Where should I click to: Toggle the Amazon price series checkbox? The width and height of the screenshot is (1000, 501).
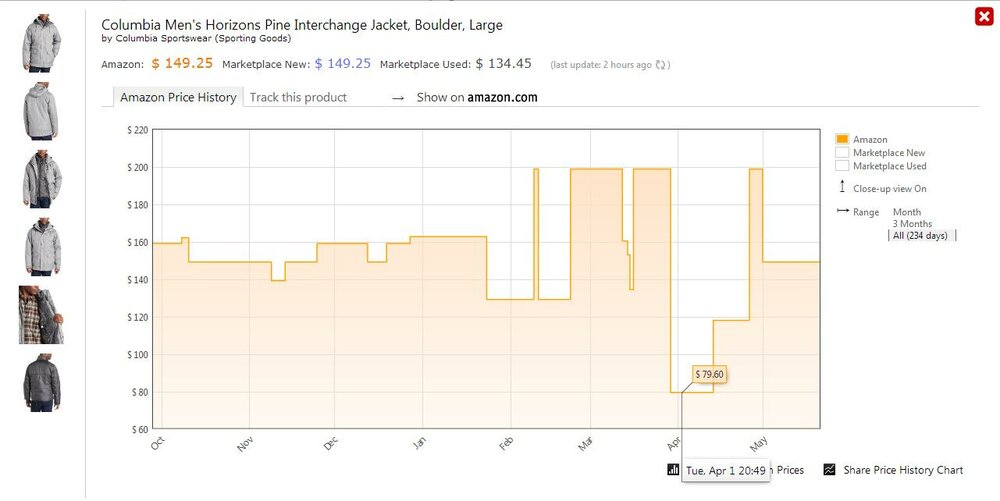(842, 140)
